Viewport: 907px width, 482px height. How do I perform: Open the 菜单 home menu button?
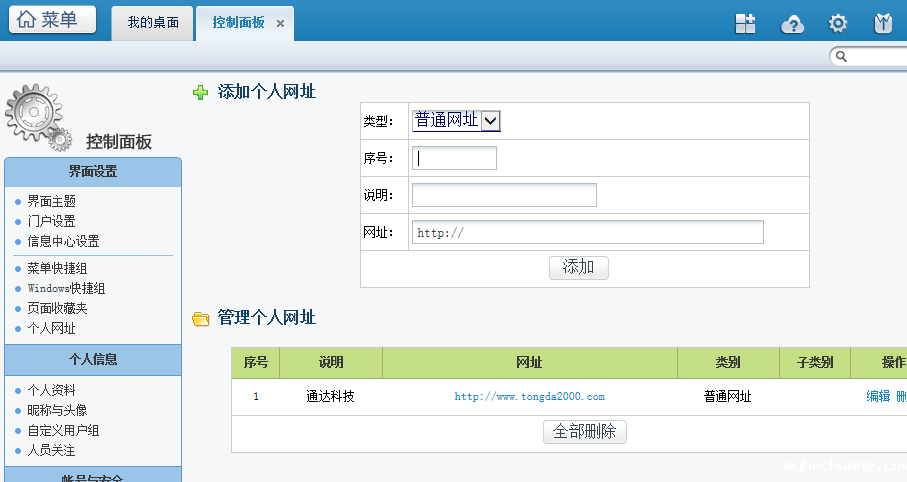pyautogui.click(x=52, y=20)
